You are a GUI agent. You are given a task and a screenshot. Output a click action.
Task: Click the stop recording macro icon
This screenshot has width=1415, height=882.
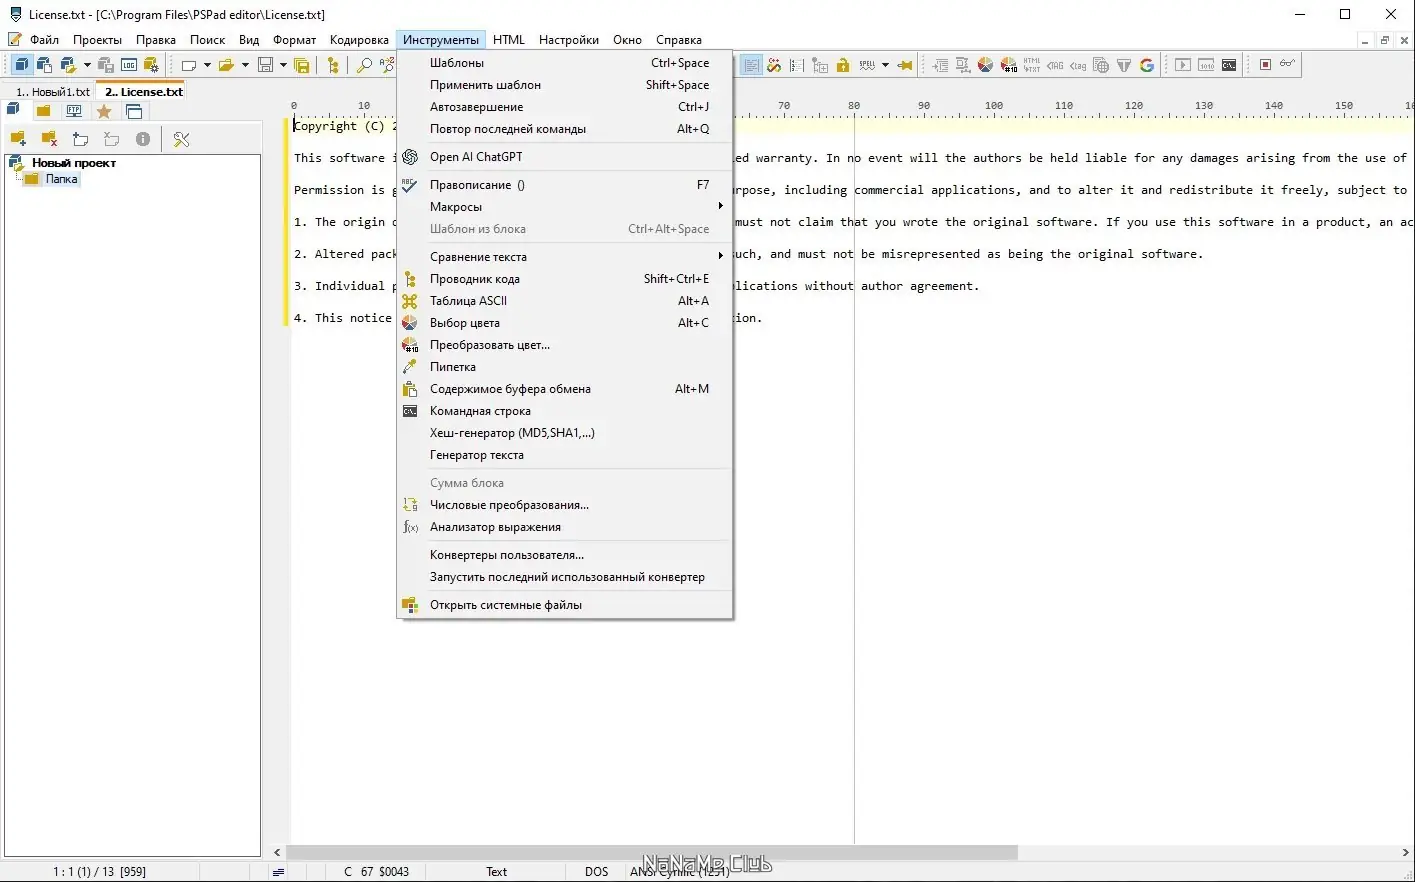click(1265, 65)
